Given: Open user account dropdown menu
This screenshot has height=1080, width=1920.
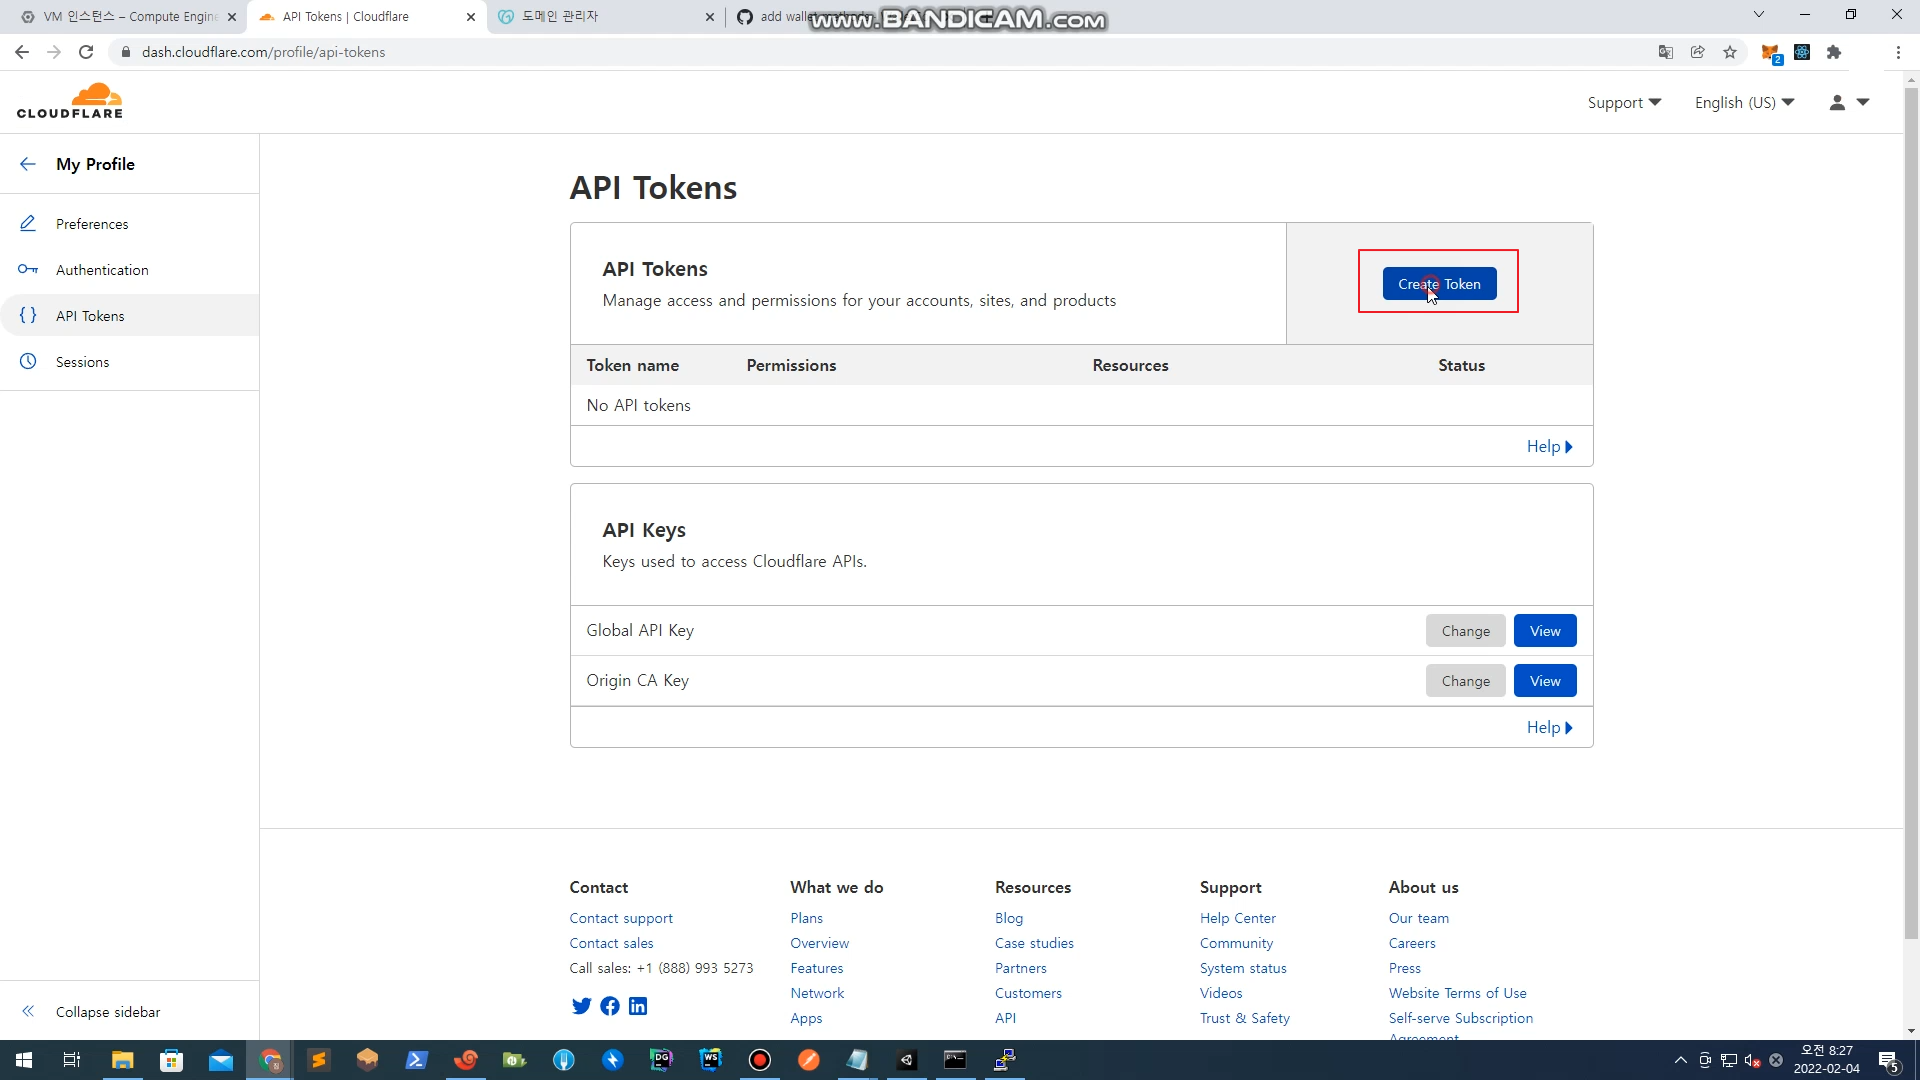Looking at the screenshot, I should [1849, 102].
